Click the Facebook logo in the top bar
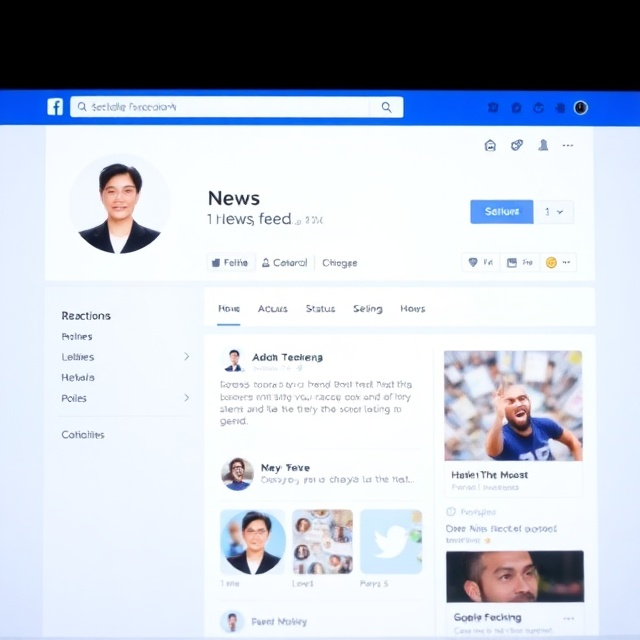 [55, 107]
